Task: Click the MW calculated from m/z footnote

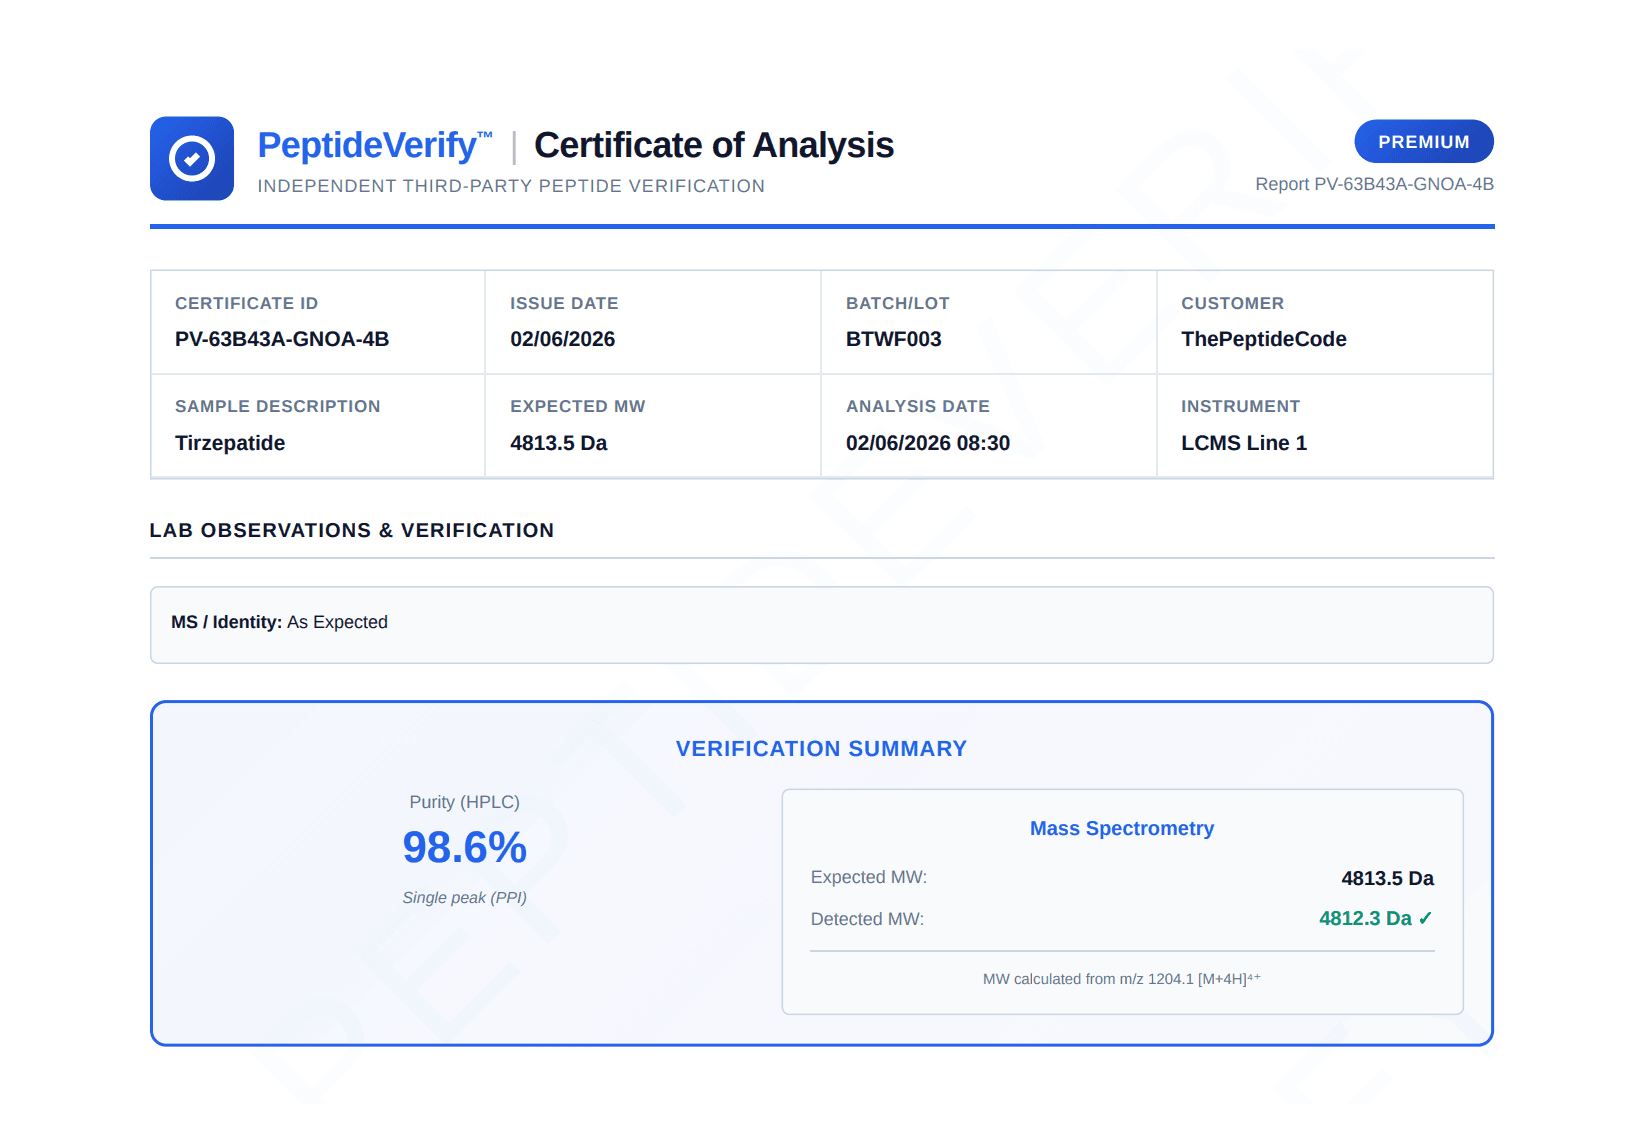Action: tap(1122, 979)
